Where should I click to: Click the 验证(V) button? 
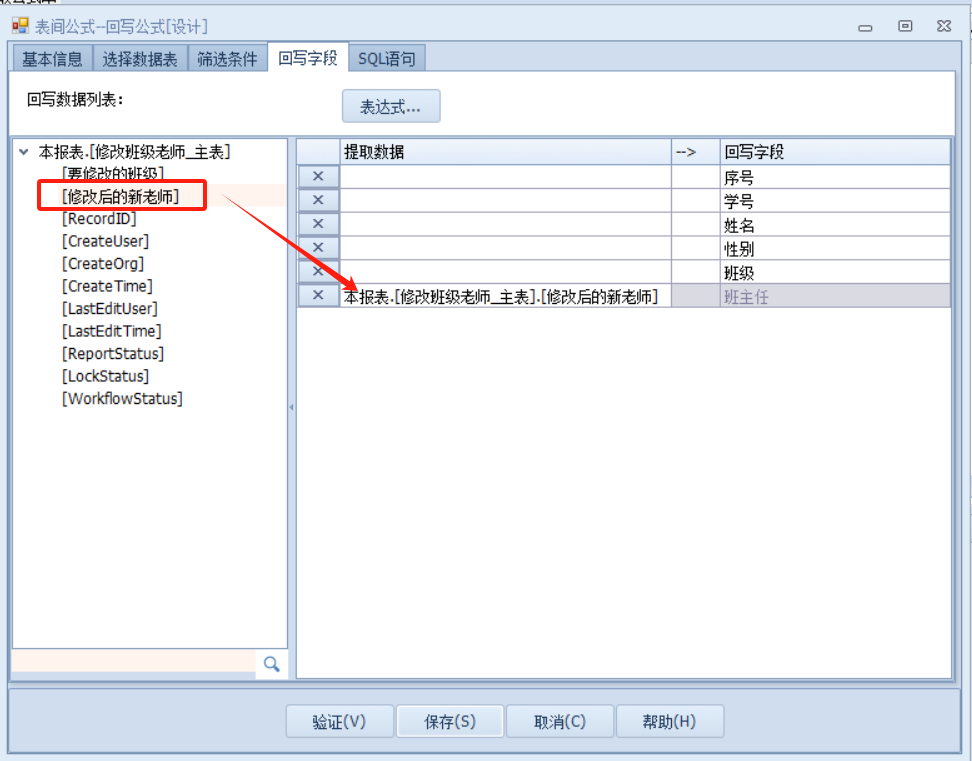tap(339, 722)
